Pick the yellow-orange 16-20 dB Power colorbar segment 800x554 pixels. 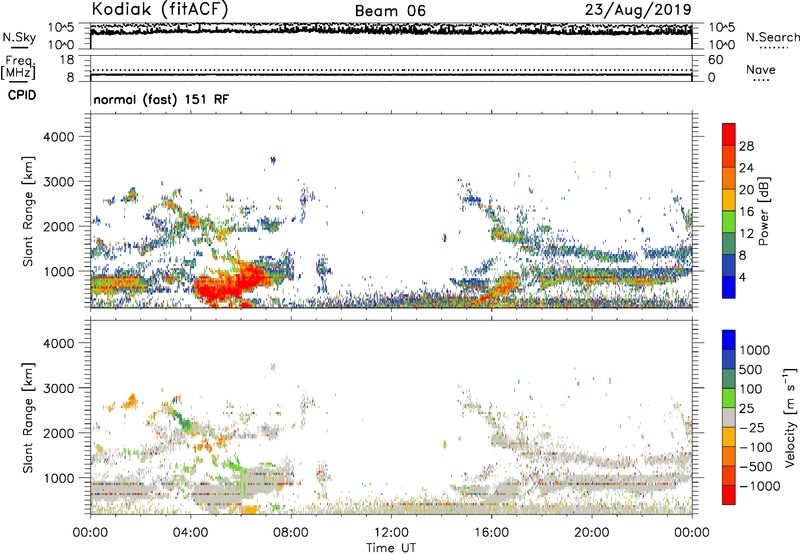(729, 200)
